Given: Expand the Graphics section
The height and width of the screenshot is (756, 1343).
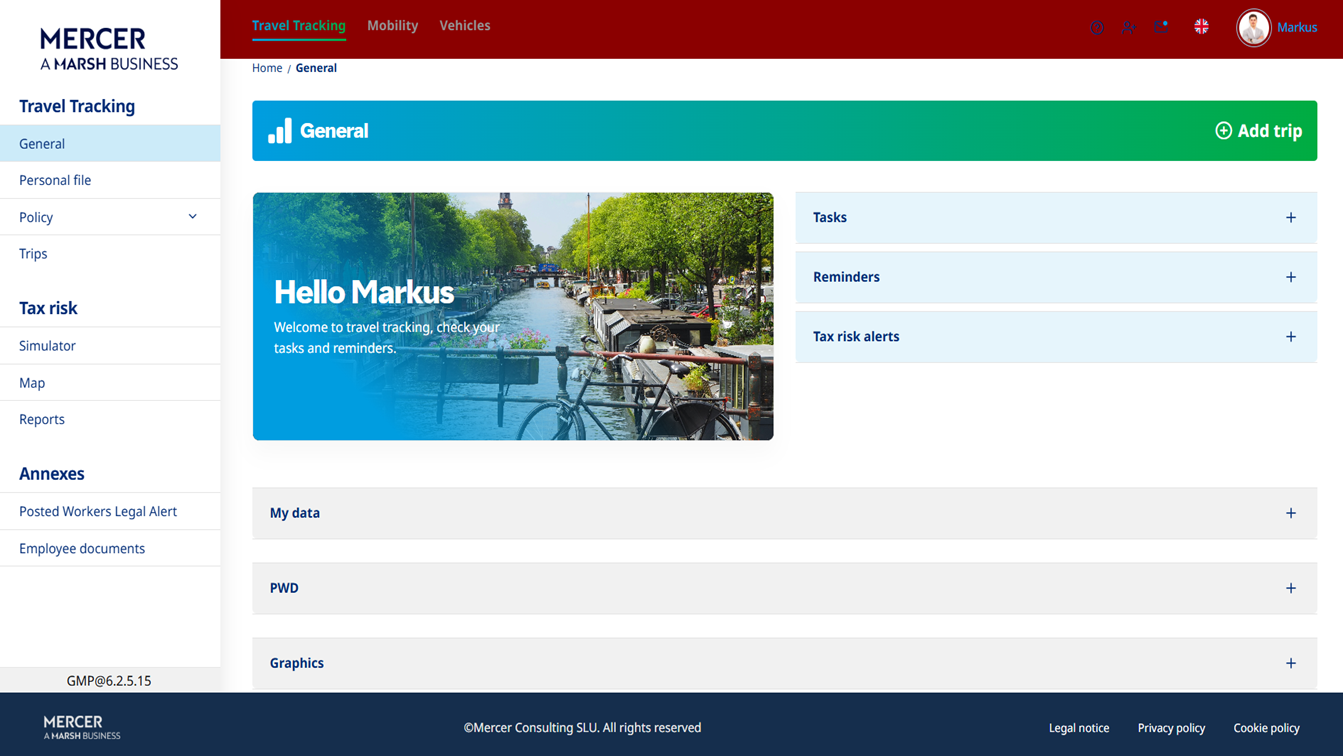Looking at the screenshot, I should [x=1290, y=662].
